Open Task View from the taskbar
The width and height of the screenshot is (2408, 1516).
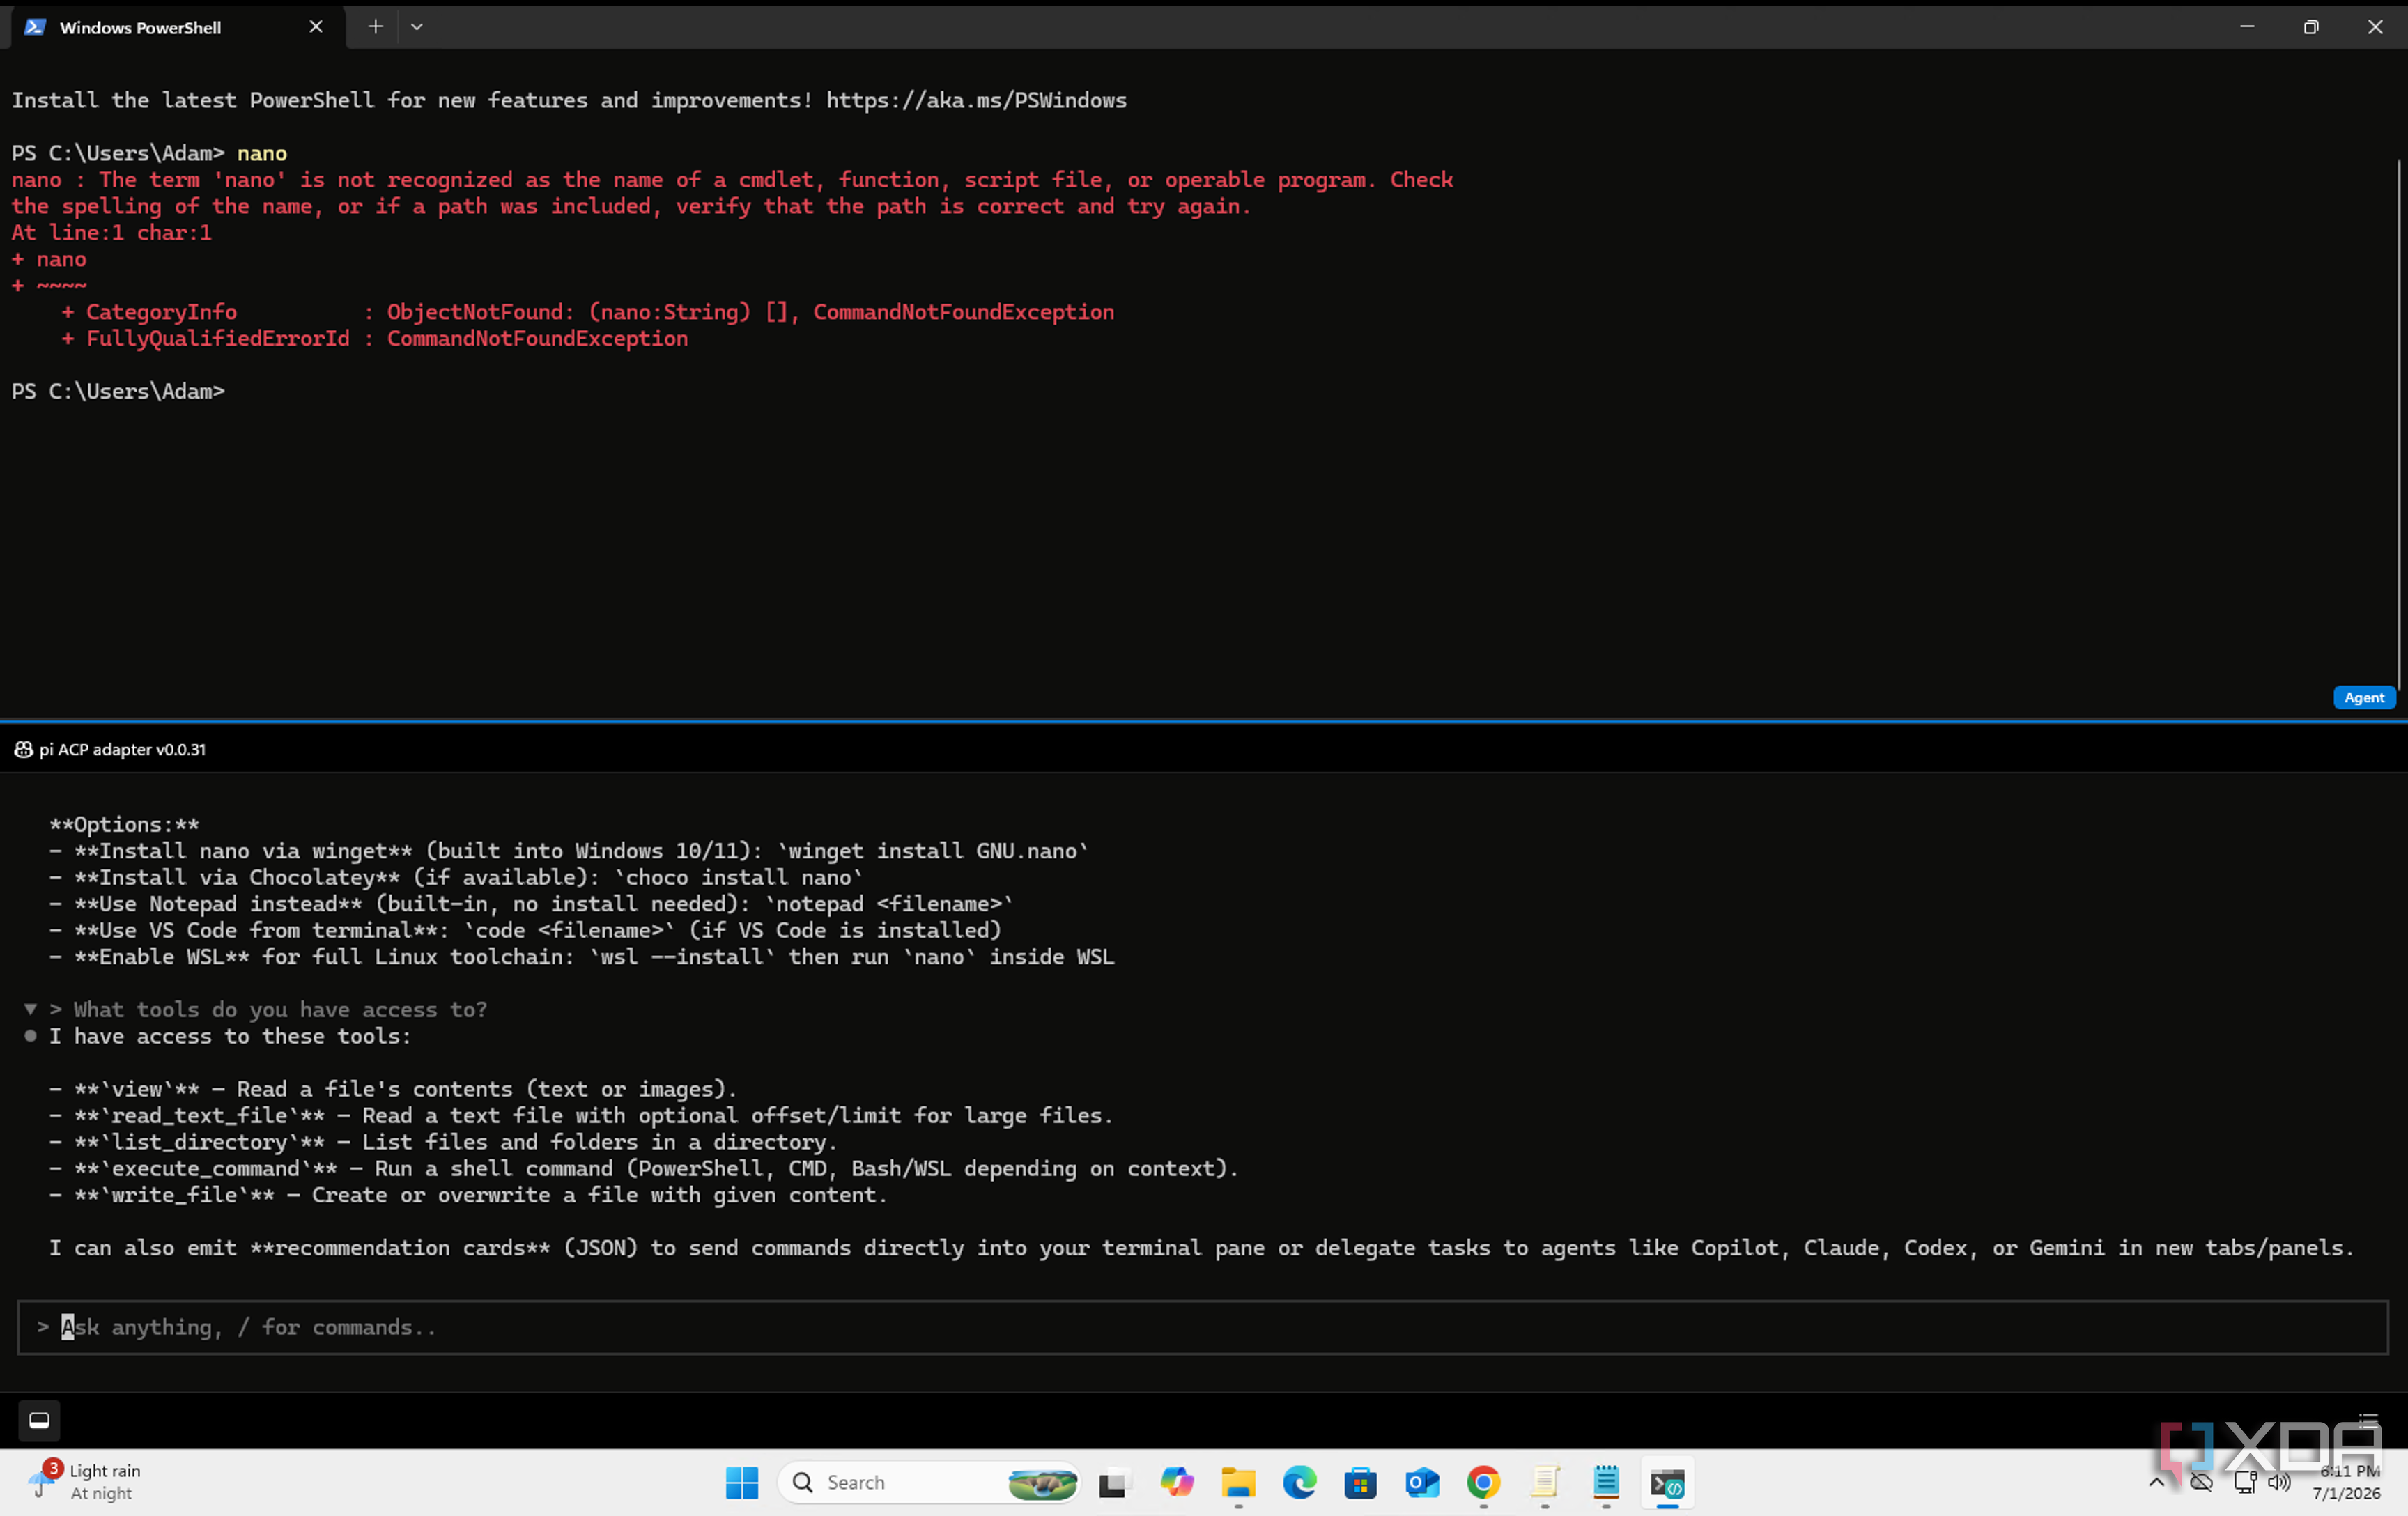click(x=1113, y=1483)
